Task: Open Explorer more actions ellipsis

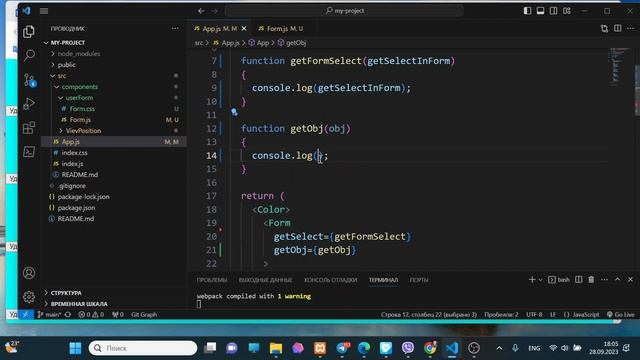Action: pyautogui.click(x=175, y=28)
